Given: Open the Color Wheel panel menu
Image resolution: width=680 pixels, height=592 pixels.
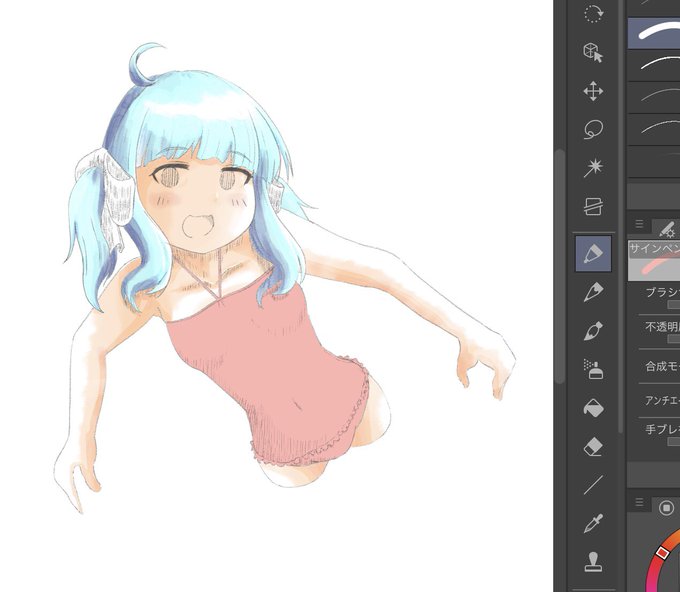Looking at the screenshot, I should pyautogui.click(x=639, y=502).
